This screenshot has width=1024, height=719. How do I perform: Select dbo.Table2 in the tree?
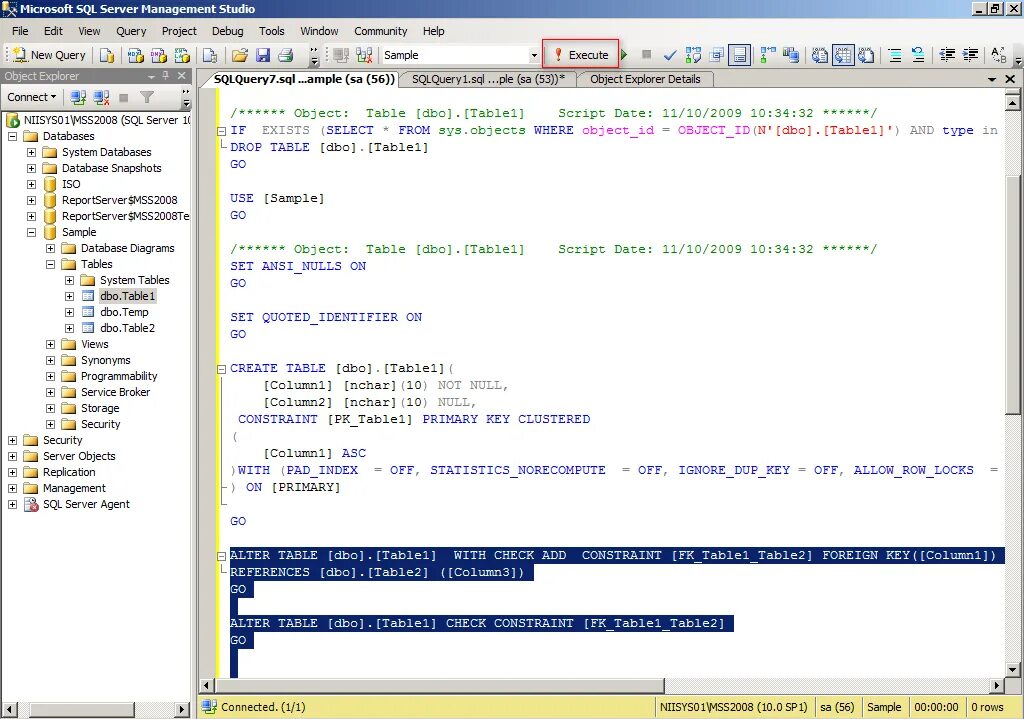click(x=127, y=328)
